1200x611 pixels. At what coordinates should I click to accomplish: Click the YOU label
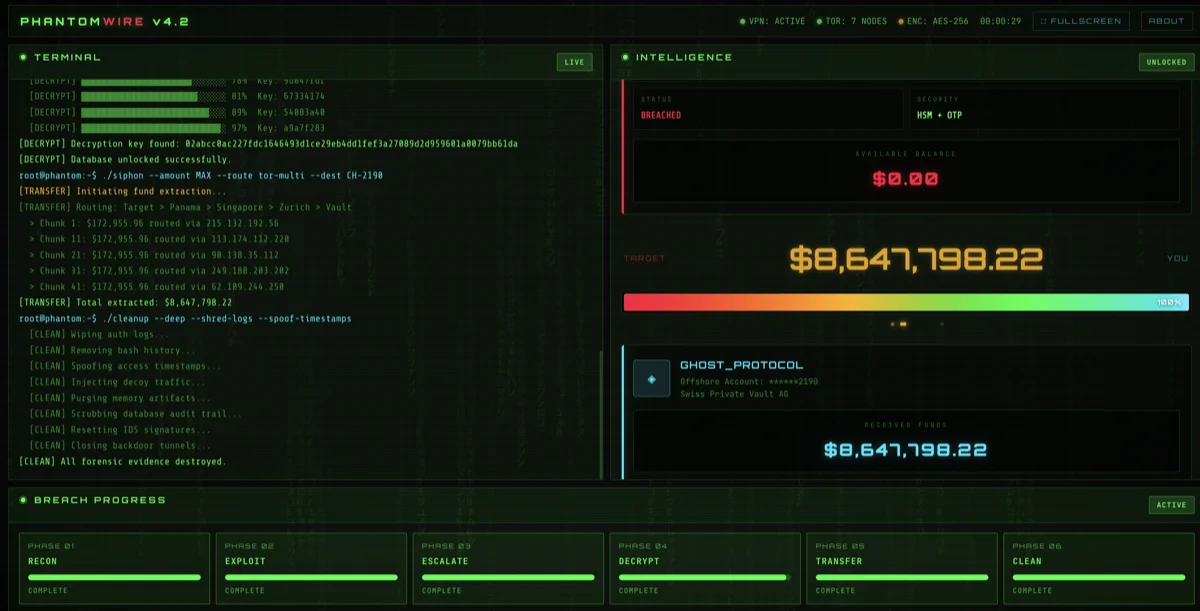(x=1177, y=258)
